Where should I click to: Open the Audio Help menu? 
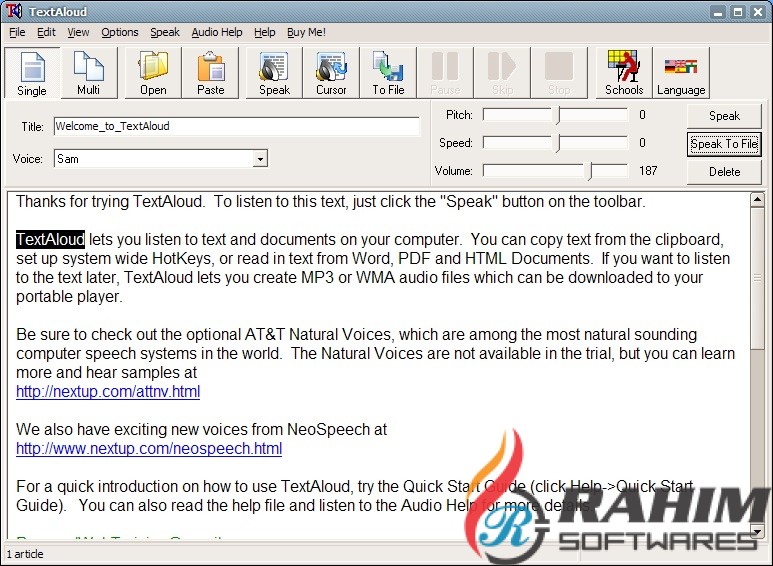coord(217,33)
